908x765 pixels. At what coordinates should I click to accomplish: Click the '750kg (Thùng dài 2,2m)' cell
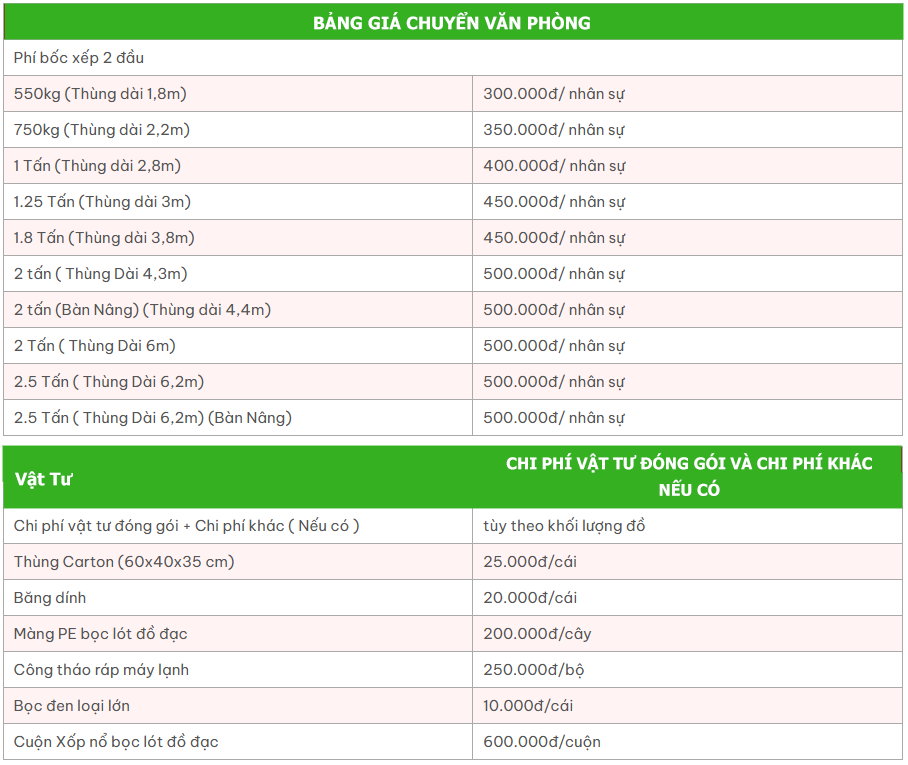click(102, 130)
